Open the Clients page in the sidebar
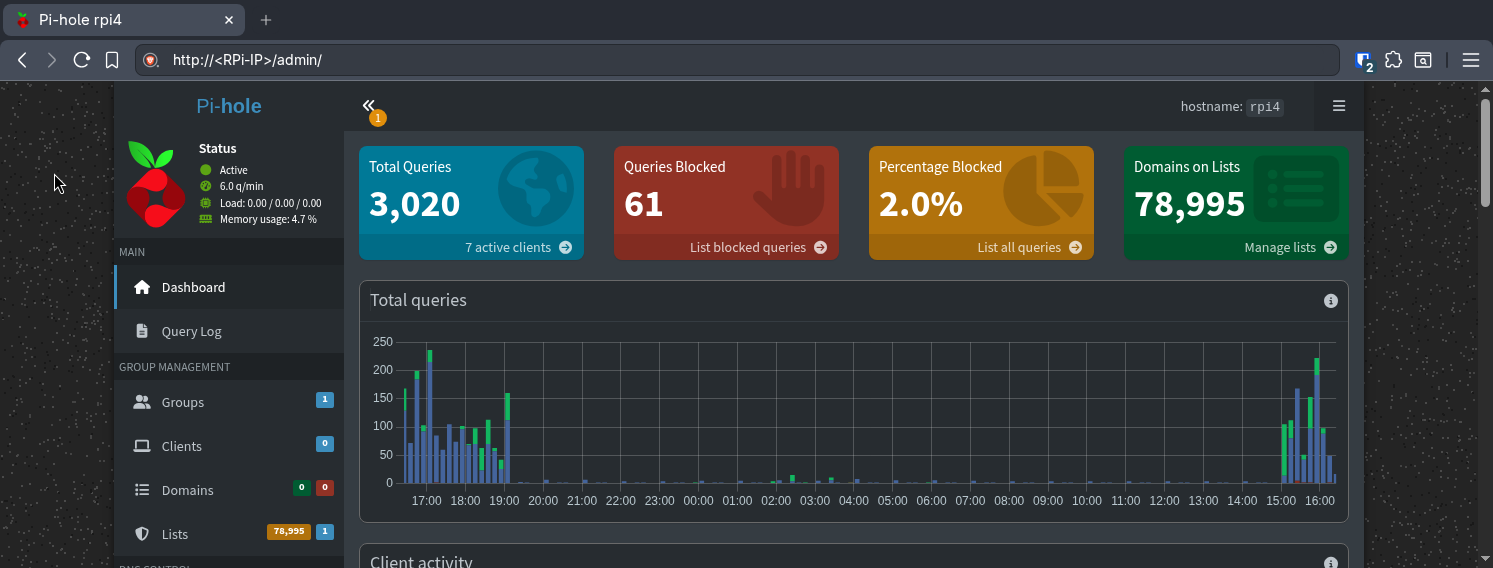The image size is (1493, 568). (181, 446)
